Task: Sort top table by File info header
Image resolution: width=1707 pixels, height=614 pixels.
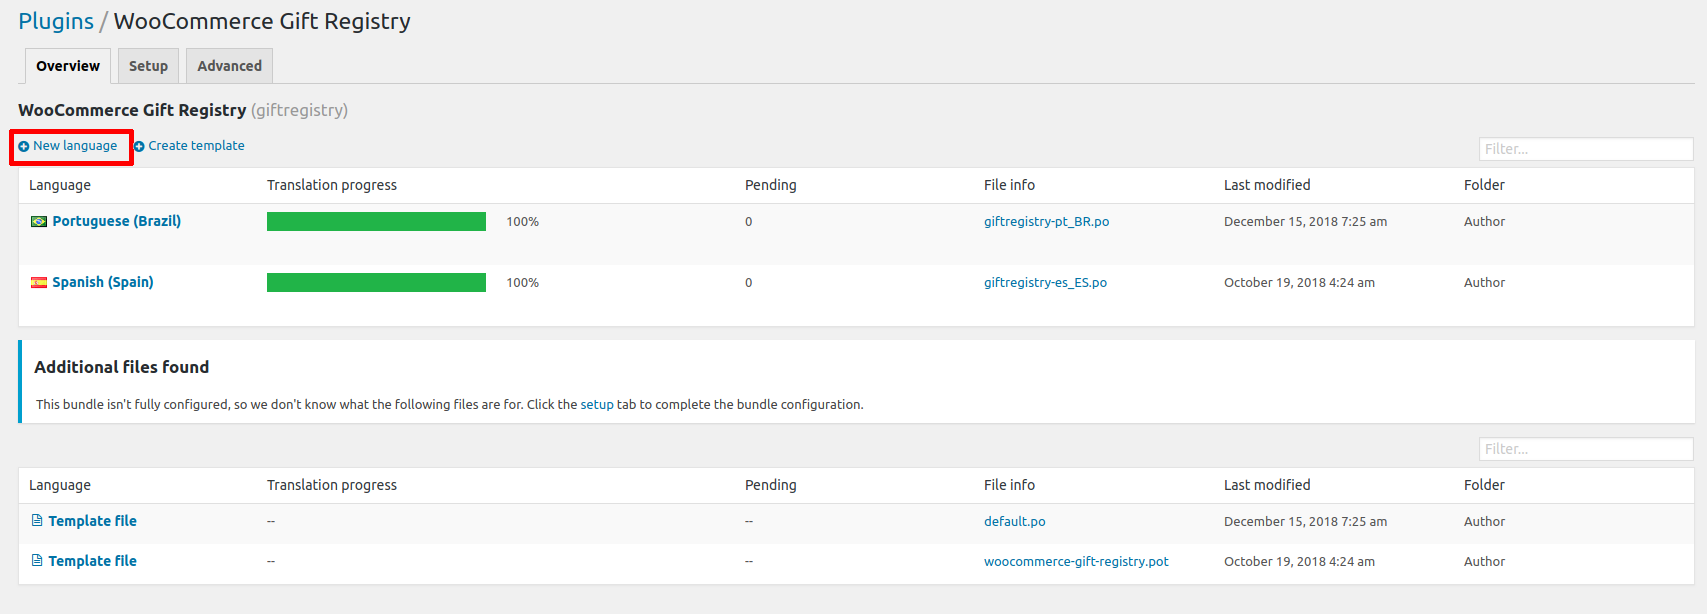Action: (x=1009, y=185)
